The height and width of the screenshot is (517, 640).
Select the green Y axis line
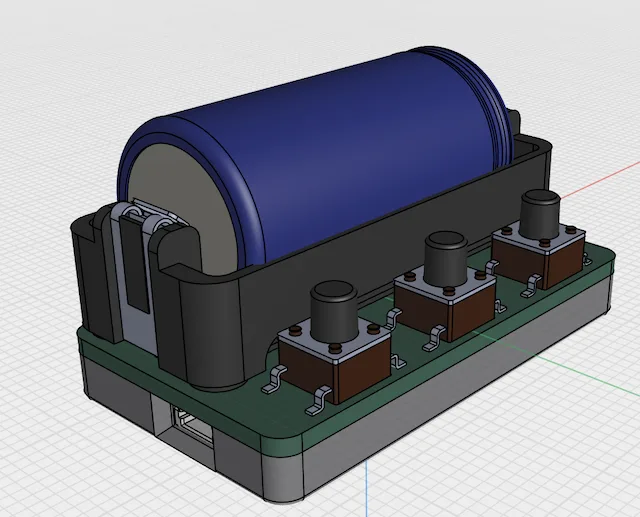[x=588, y=375]
